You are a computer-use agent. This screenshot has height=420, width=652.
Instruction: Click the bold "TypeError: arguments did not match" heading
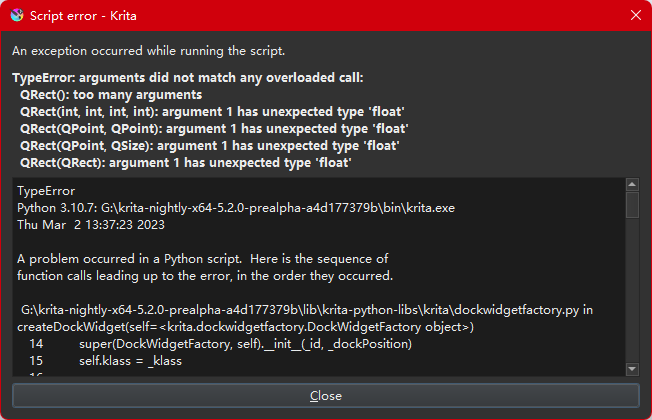click(188, 78)
